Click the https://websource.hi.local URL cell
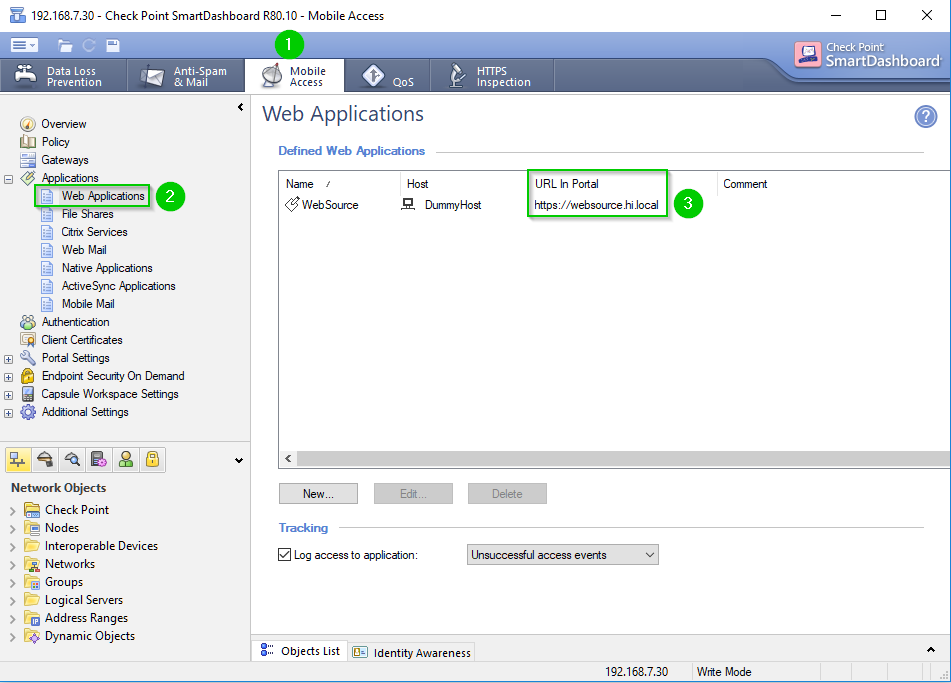Screen dimensions: 951x683 point(596,205)
